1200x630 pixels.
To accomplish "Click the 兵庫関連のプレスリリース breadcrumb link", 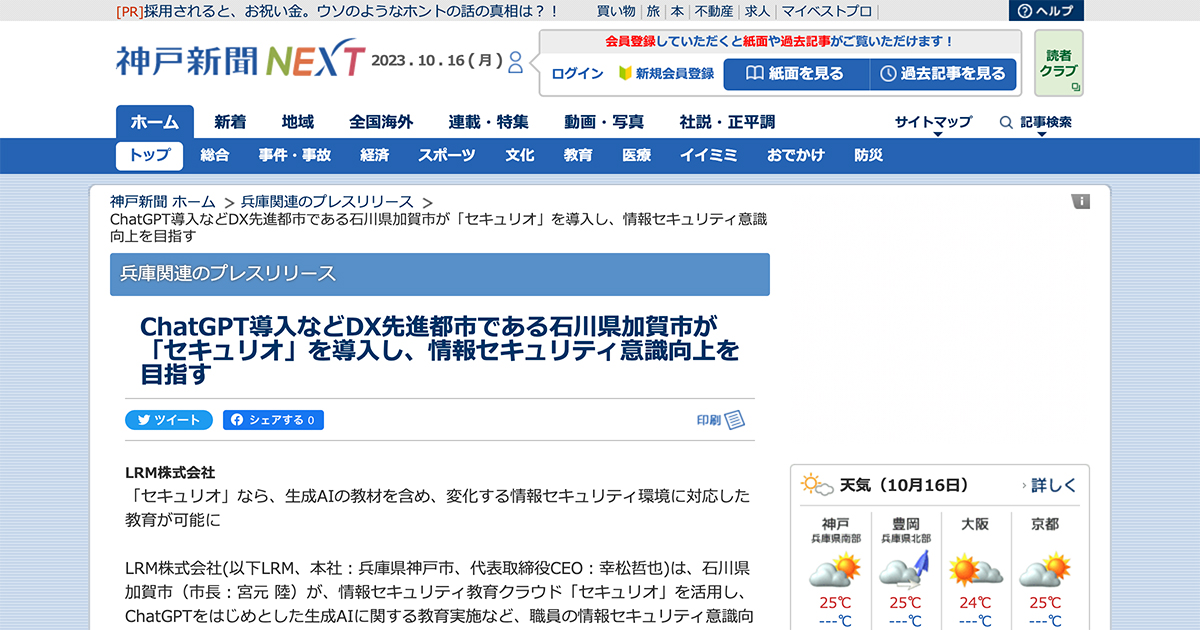I will coord(327,201).
